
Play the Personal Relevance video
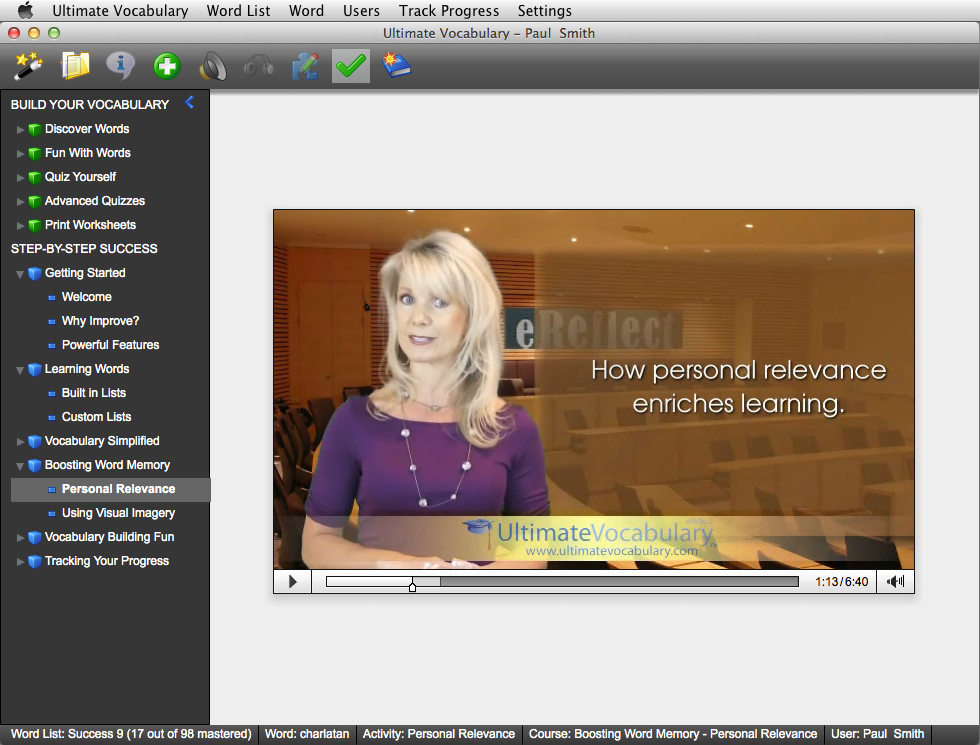pyautogui.click(x=292, y=581)
